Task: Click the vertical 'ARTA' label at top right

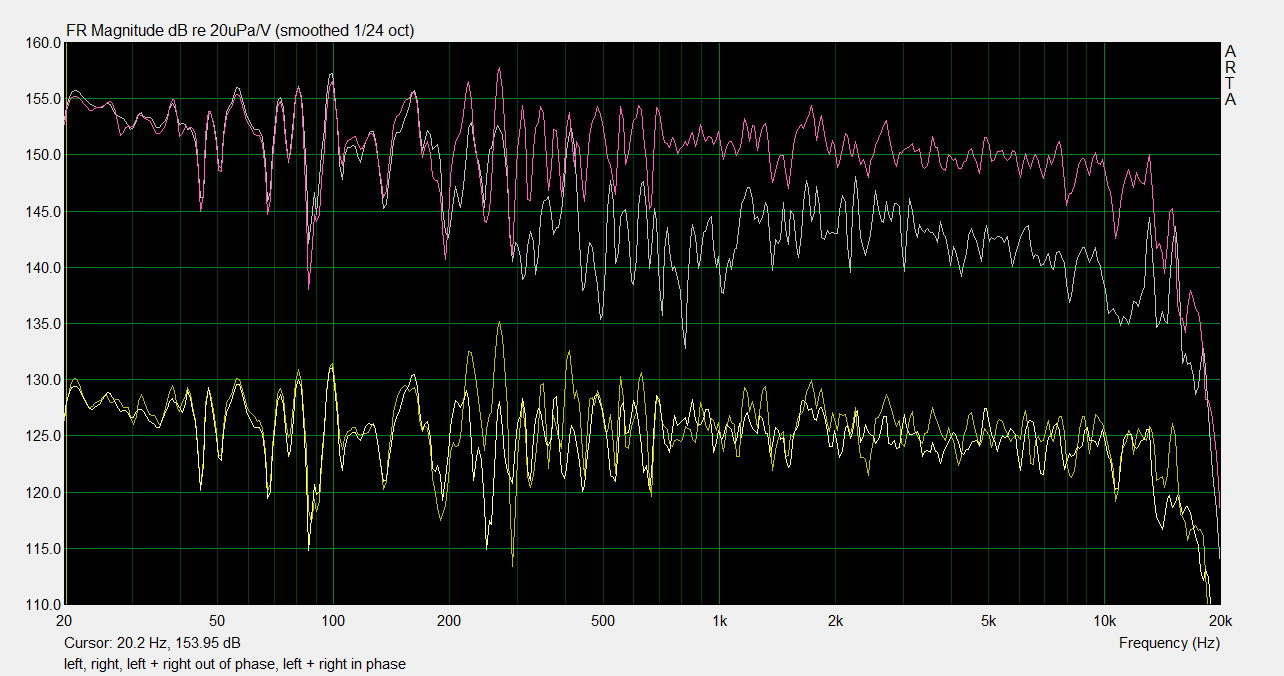Action: click(1230, 75)
